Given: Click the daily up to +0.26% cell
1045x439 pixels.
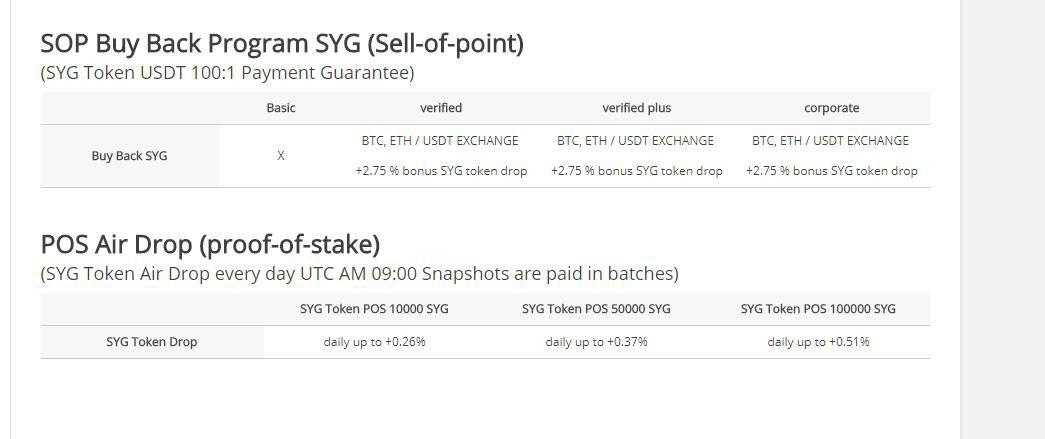Looking at the screenshot, I should (375, 342).
